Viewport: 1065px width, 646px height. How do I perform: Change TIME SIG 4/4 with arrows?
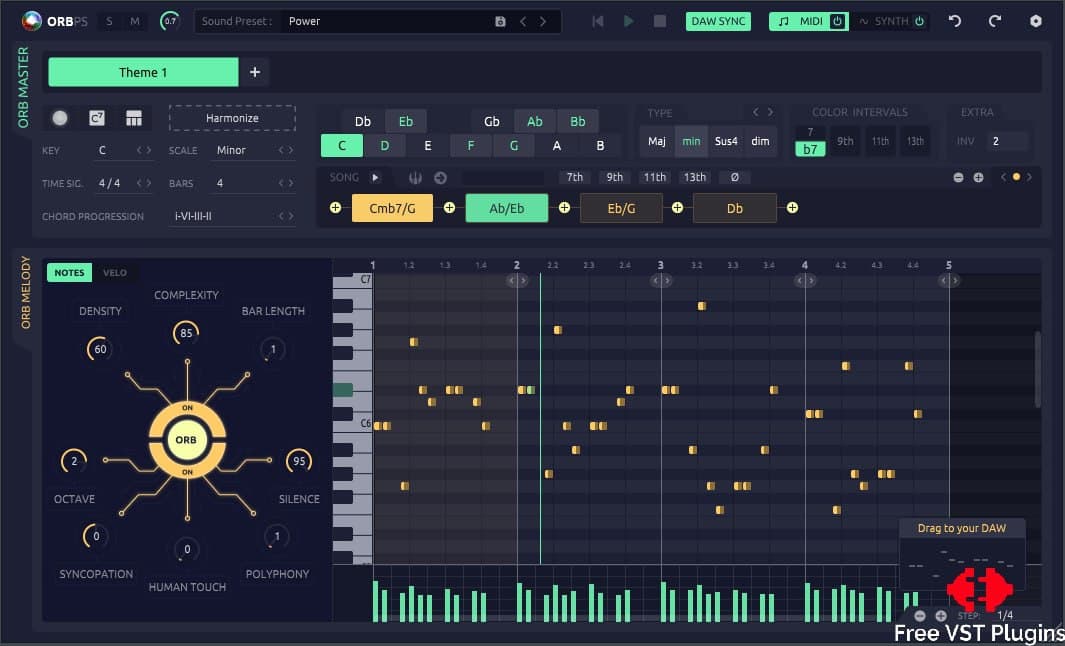144,183
